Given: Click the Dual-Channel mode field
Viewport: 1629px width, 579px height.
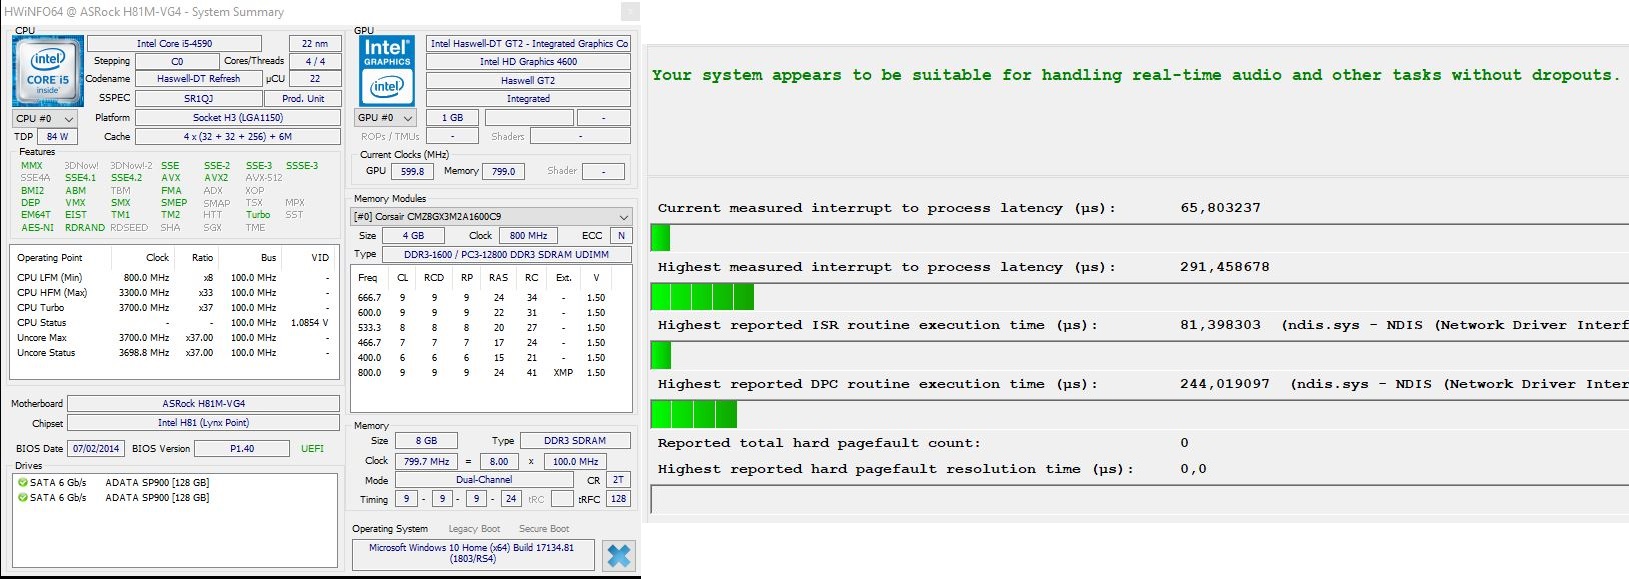Looking at the screenshot, I should coord(483,479).
